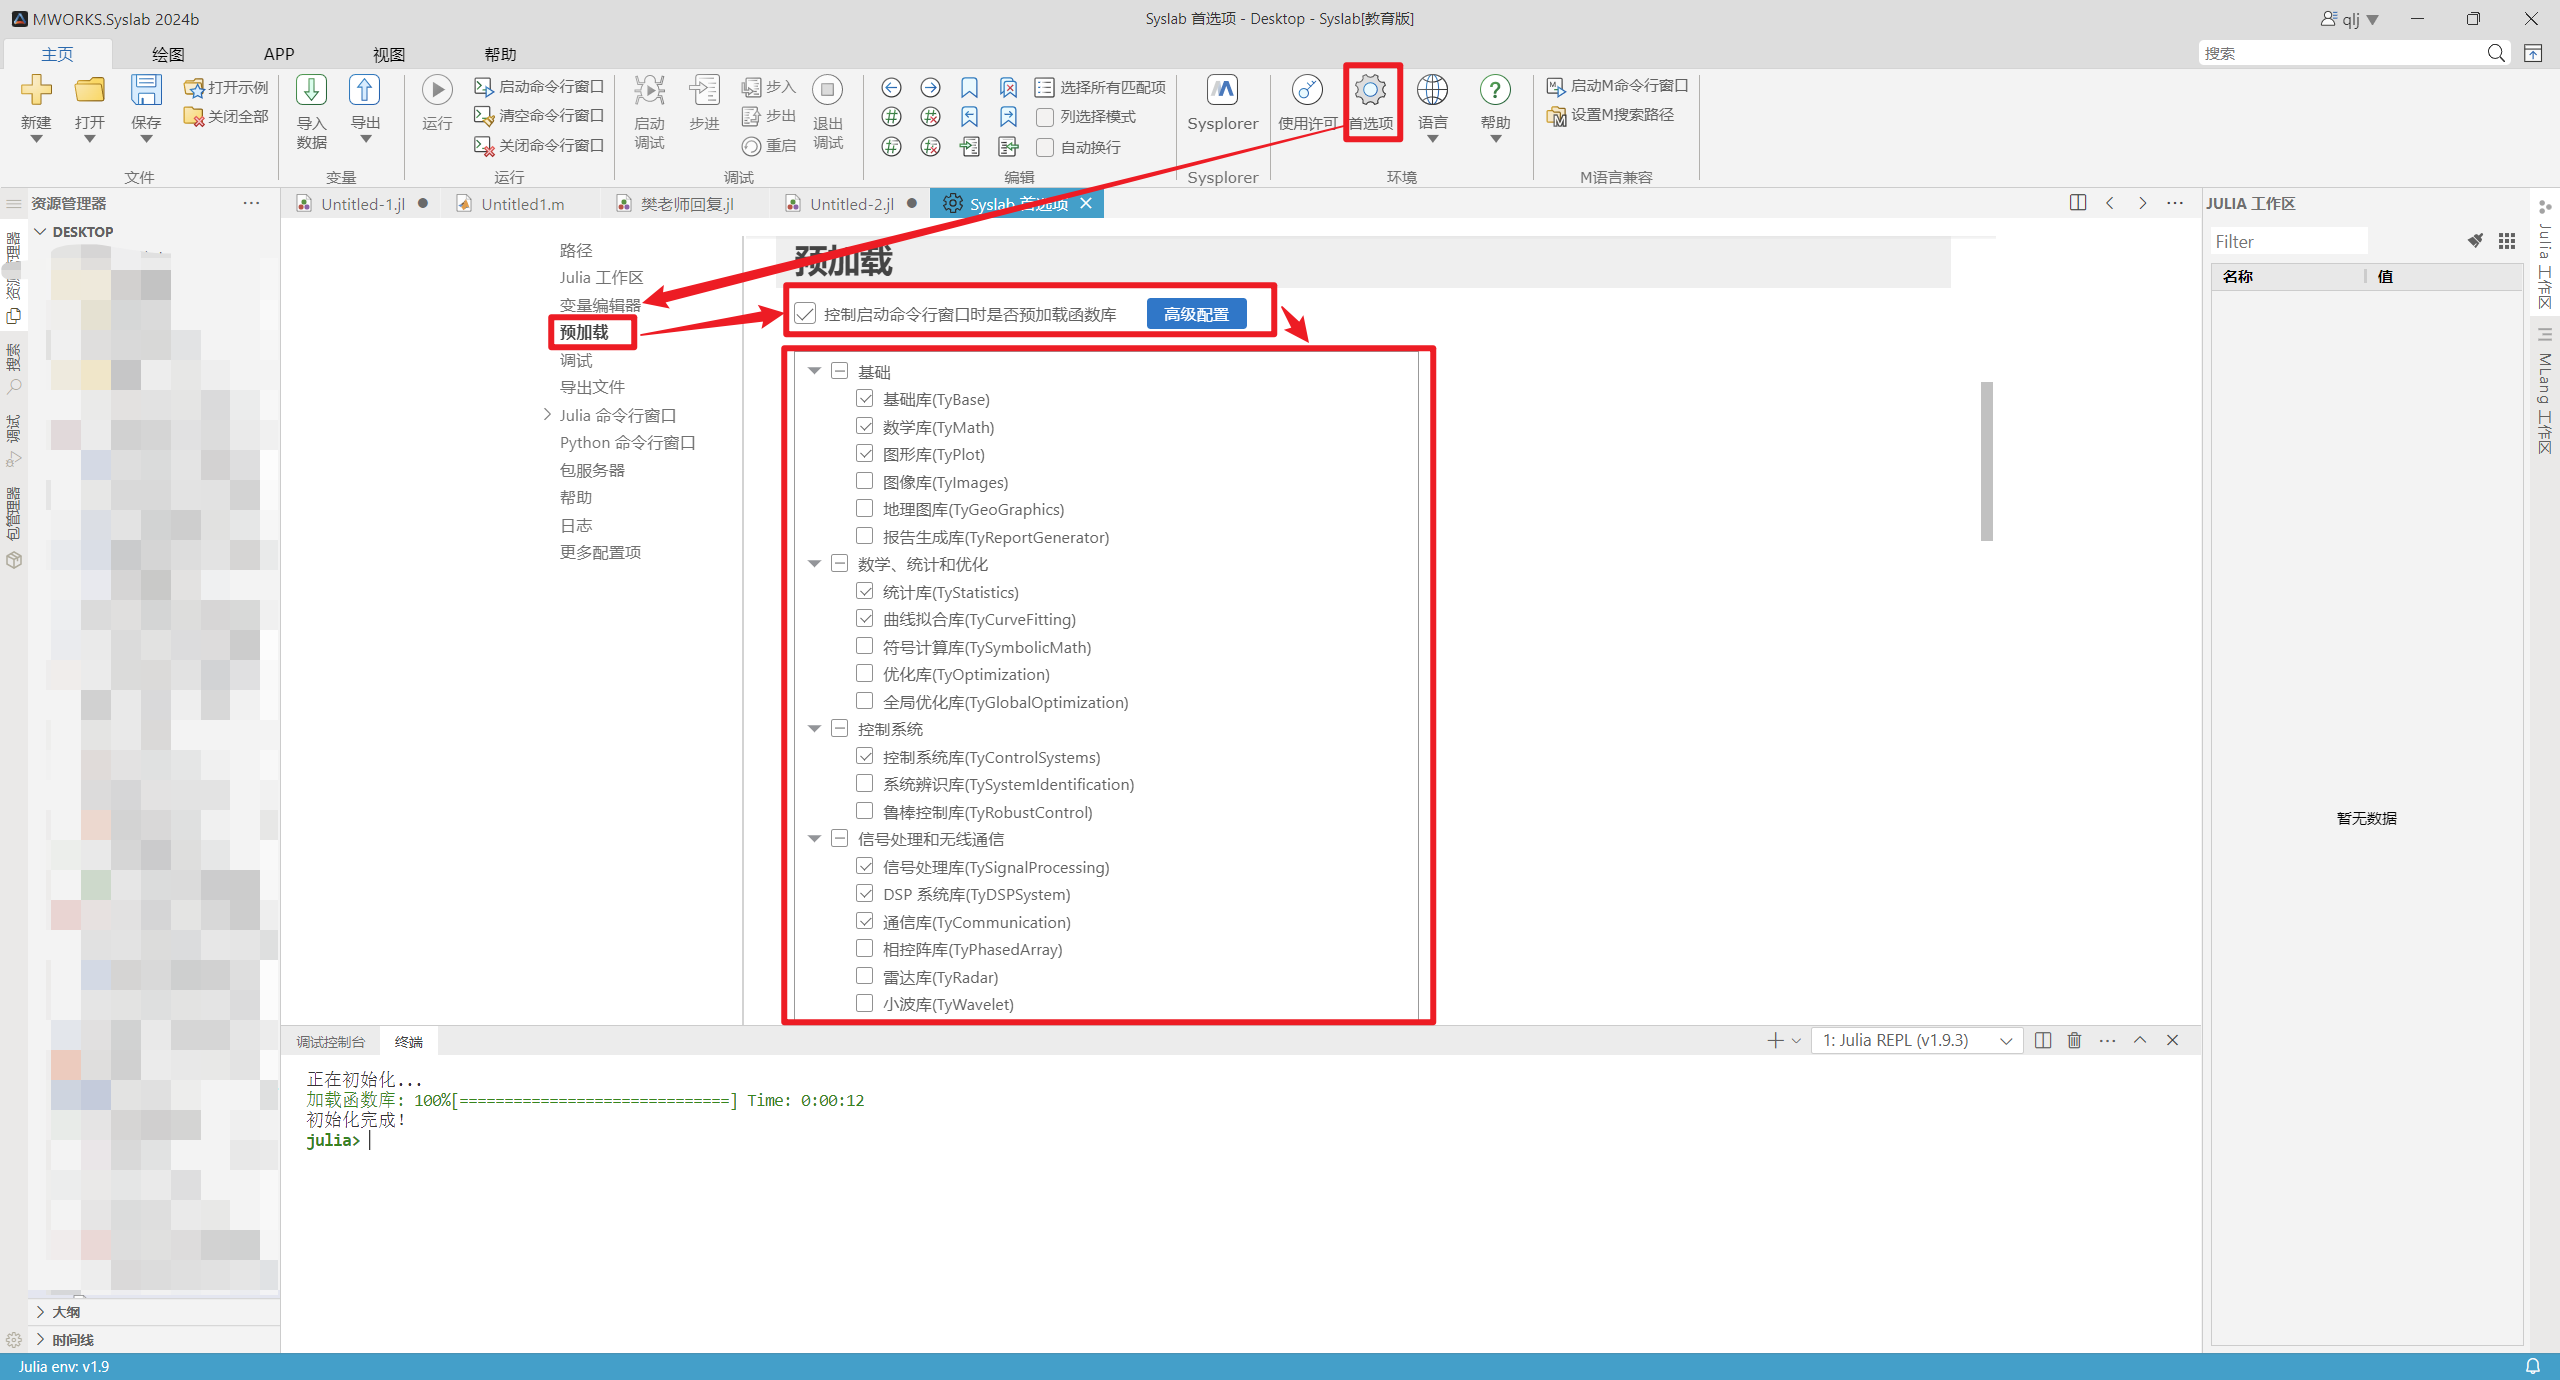The image size is (2560, 1380).
Task: Toggle 控制启动命令行窗口时是否预加载函数库 checkbox
Action: pos(805,314)
